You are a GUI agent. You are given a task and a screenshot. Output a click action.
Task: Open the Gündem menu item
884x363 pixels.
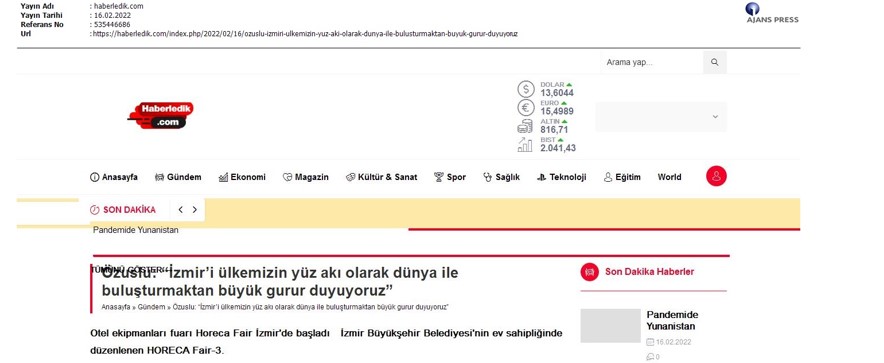point(178,177)
